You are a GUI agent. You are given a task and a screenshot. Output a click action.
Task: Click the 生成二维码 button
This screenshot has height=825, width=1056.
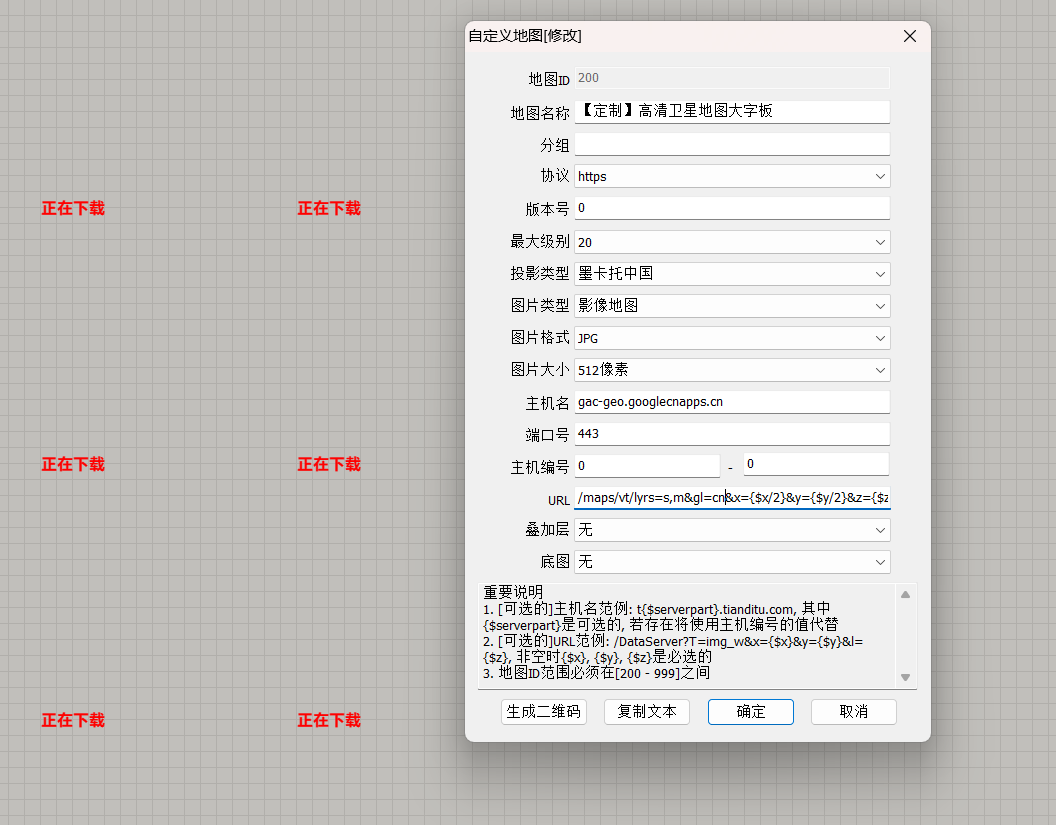pyautogui.click(x=544, y=712)
